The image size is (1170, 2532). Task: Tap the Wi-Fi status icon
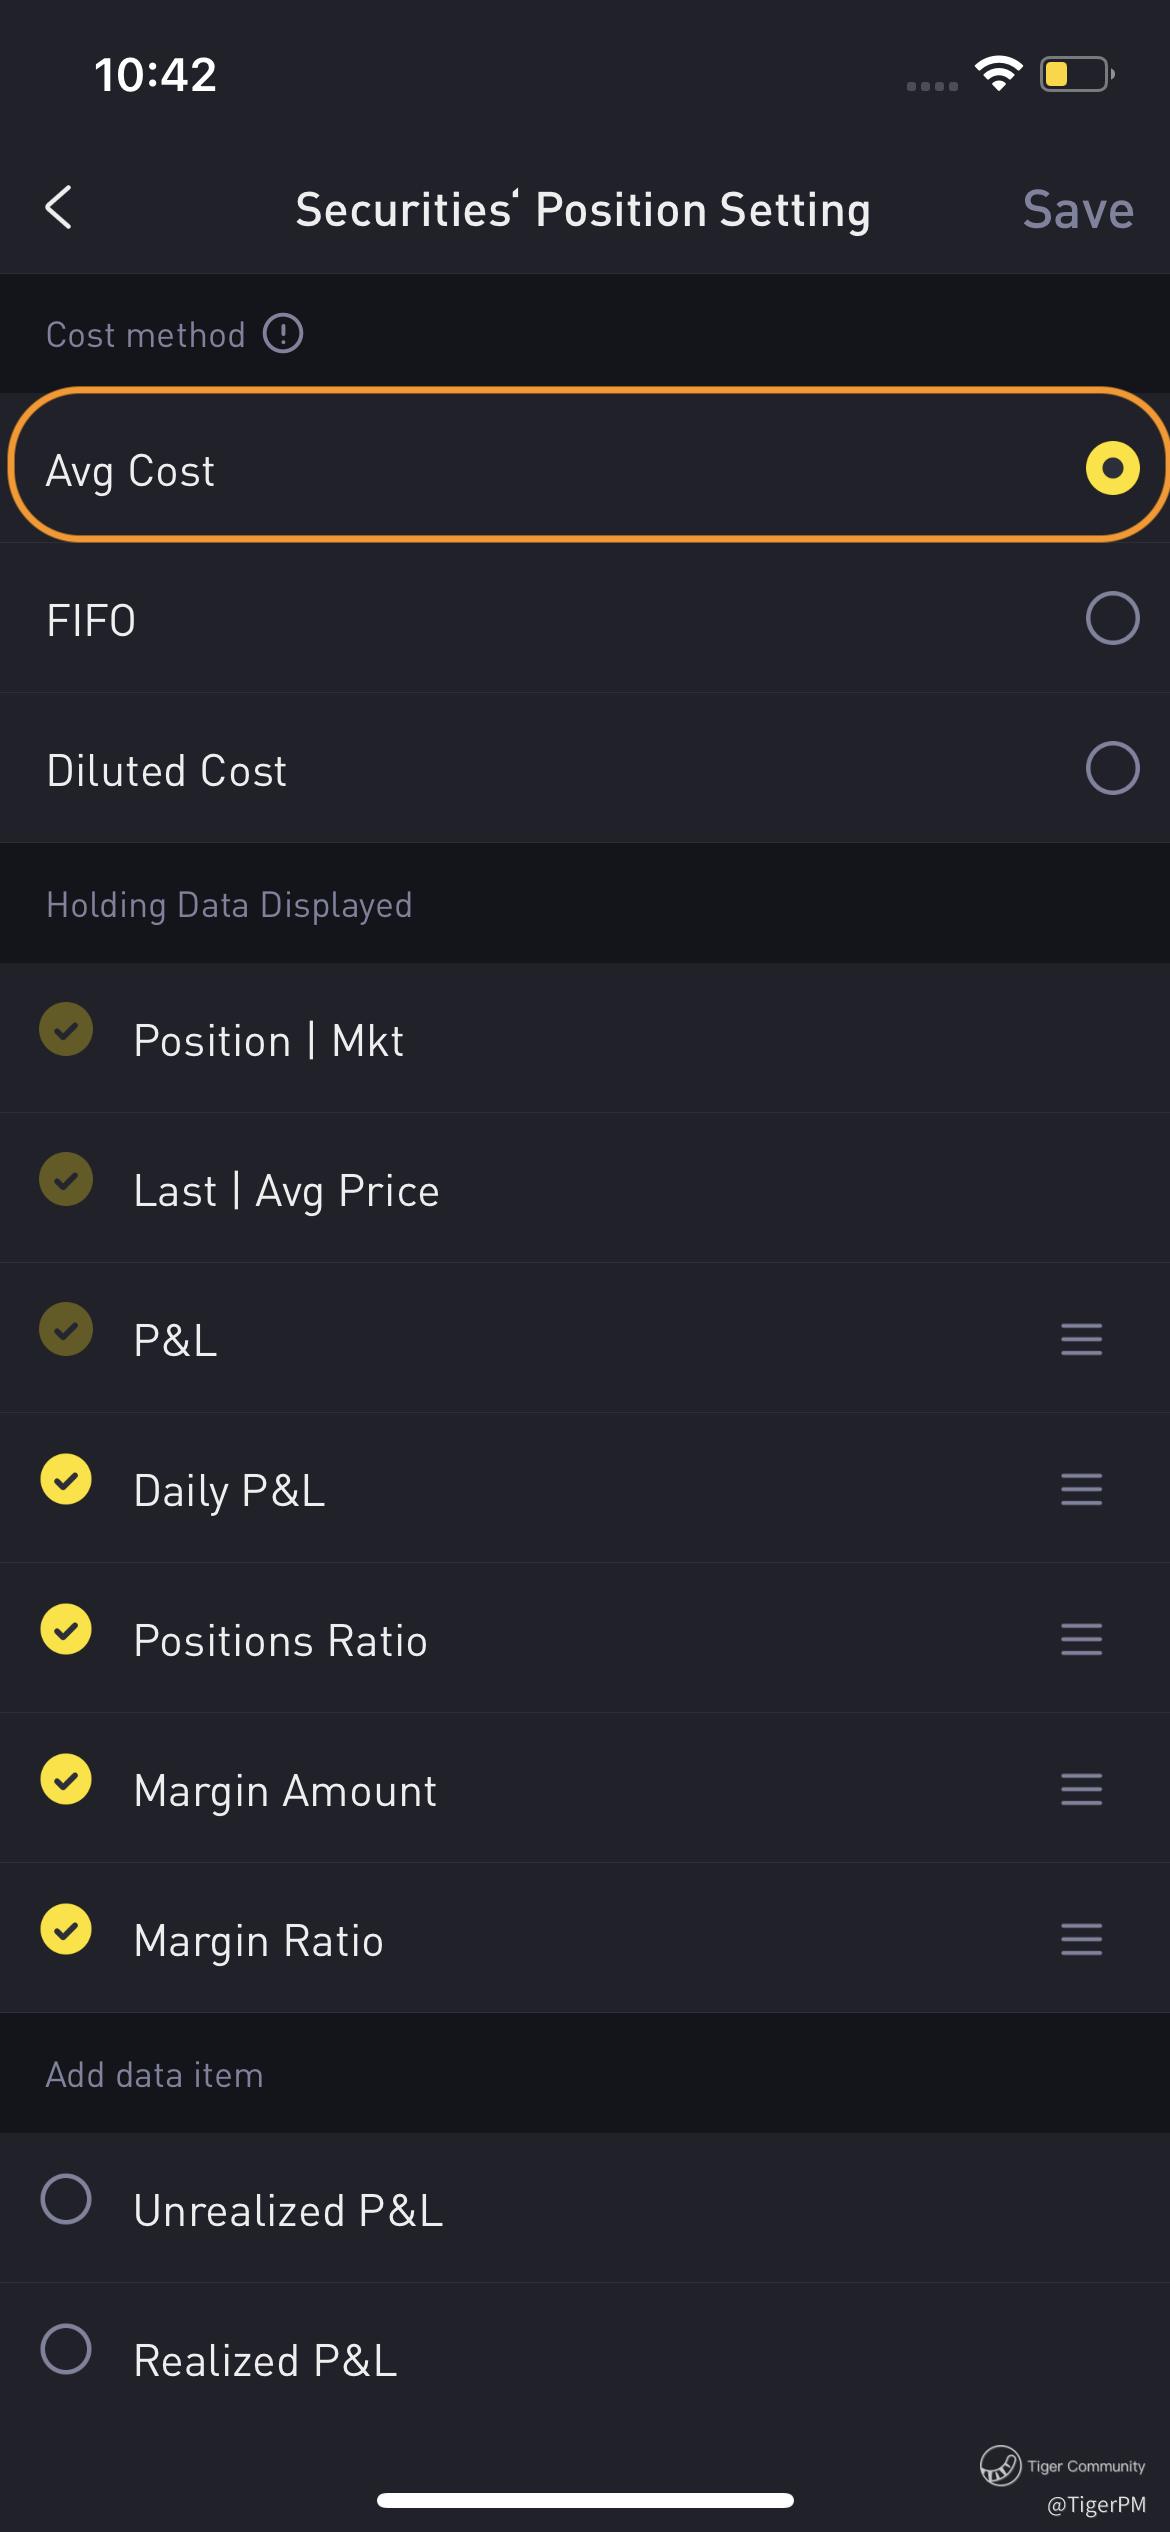[x=998, y=73]
